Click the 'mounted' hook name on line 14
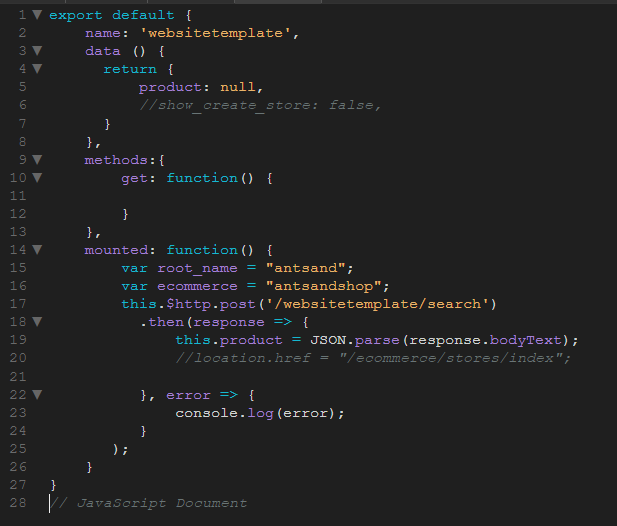 pos(116,250)
